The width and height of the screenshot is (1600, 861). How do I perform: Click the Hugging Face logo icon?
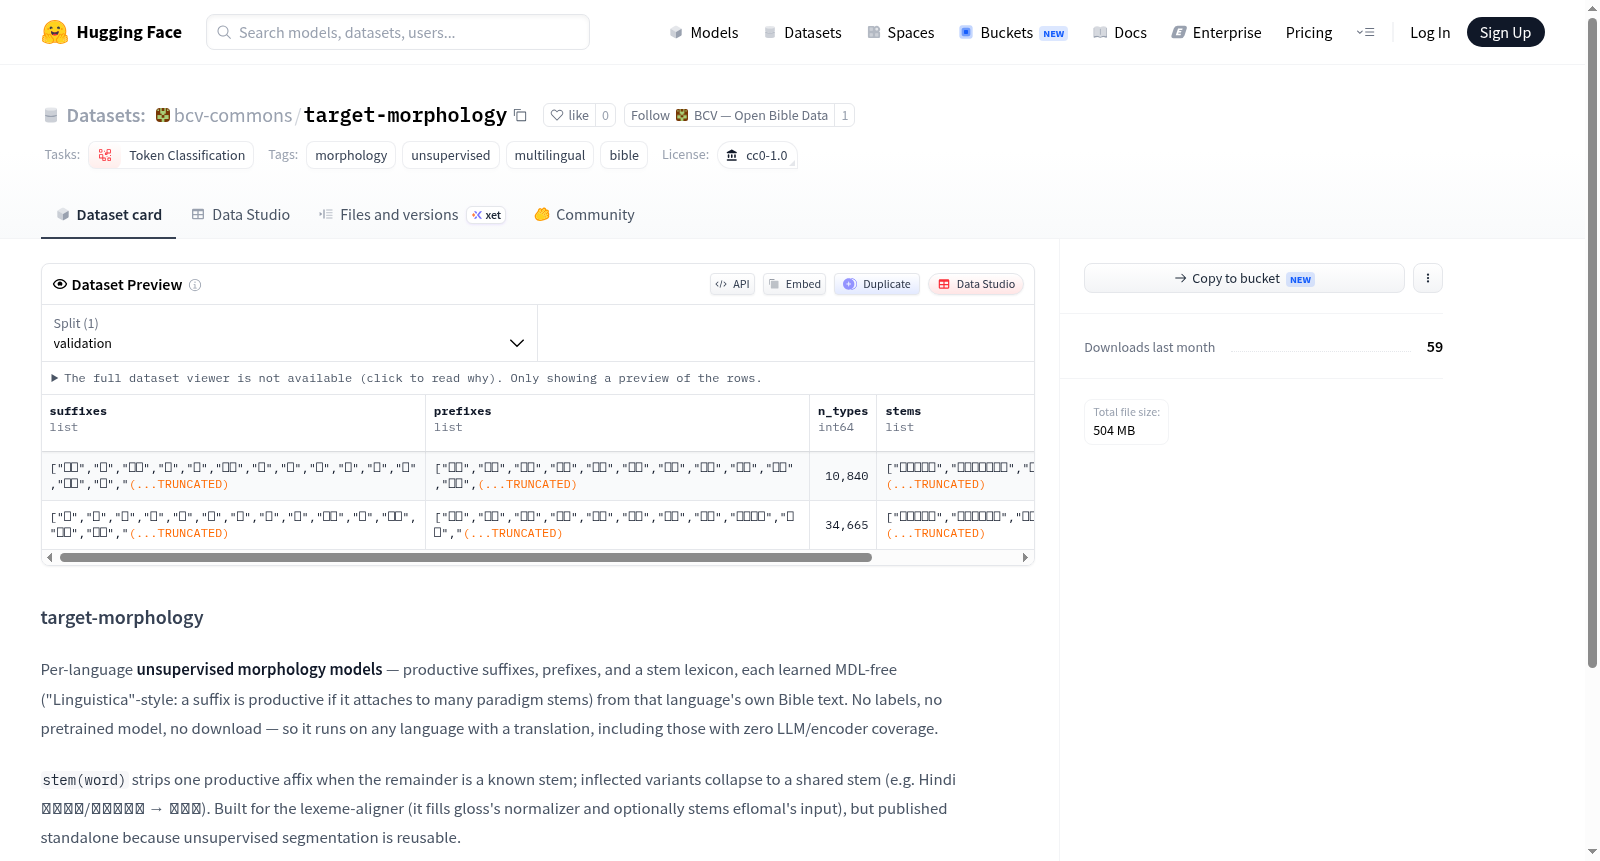pos(55,32)
